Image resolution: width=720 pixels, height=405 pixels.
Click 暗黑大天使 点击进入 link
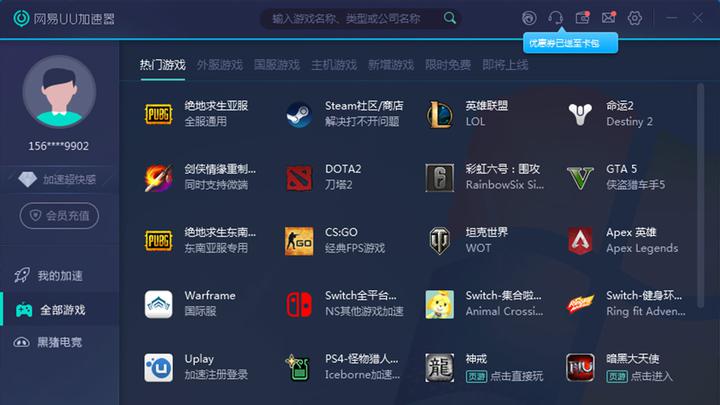(x=651, y=376)
